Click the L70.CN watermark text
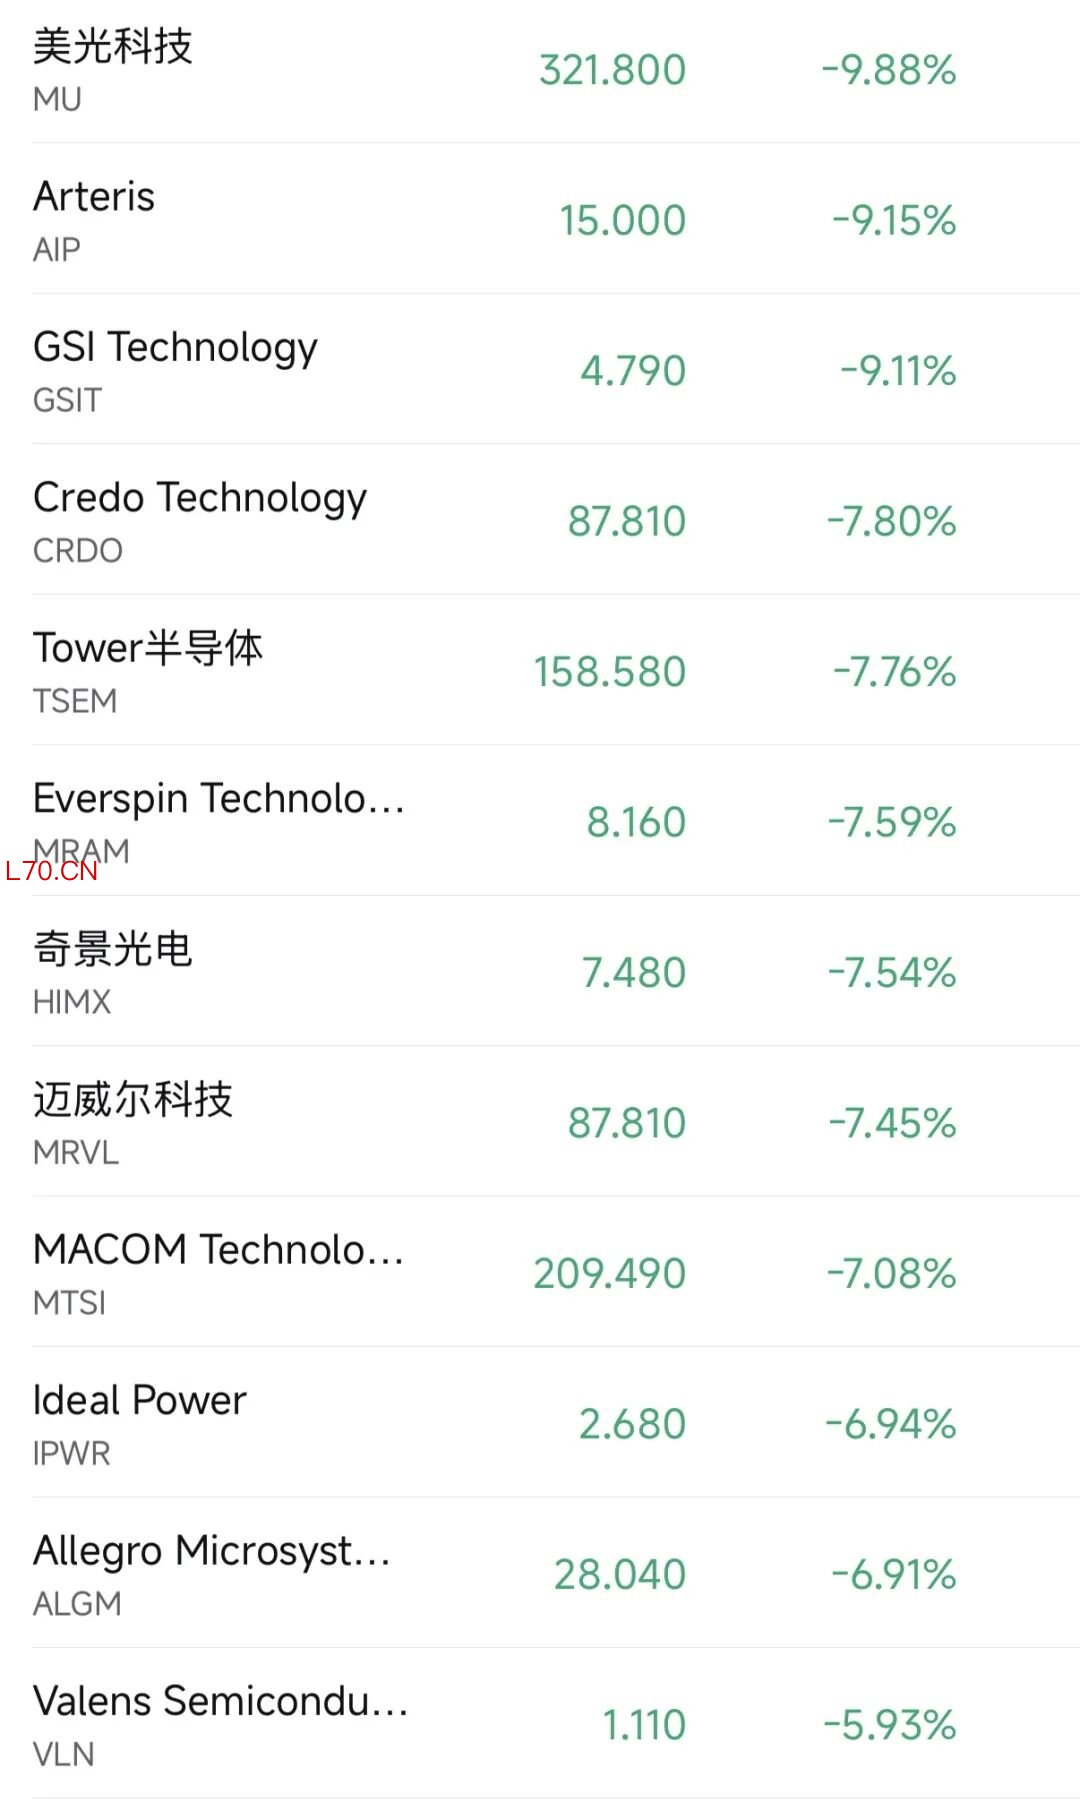Screen dimensions: 1080x1802 point(51,871)
